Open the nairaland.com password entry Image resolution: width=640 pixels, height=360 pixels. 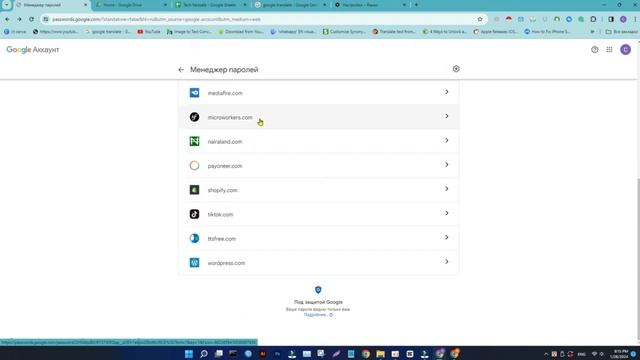(x=318, y=141)
